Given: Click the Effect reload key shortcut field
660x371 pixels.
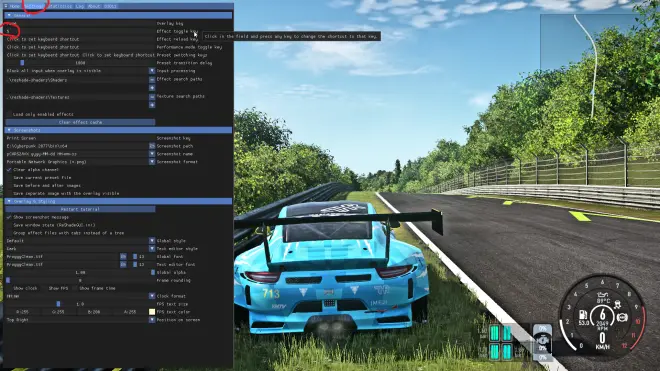Looking at the screenshot, I should click(x=80, y=39).
